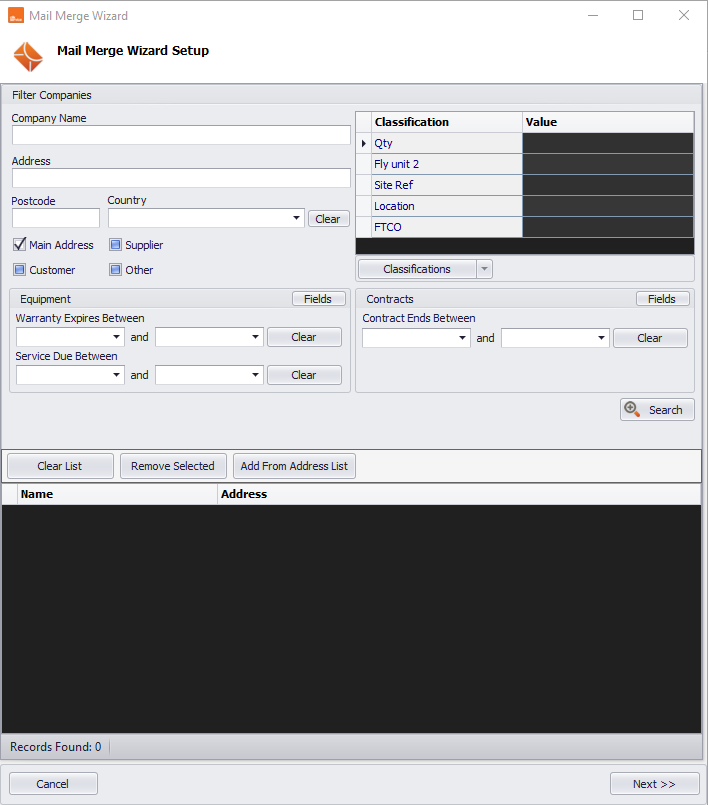Click the Clear List button
708x805 pixels.
(x=60, y=466)
